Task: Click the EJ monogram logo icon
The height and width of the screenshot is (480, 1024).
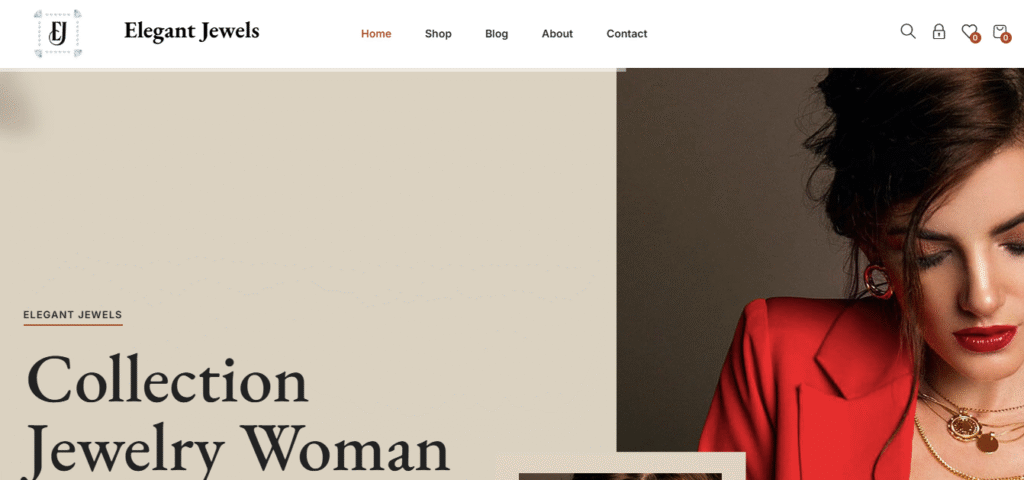Action: tap(58, 33)
